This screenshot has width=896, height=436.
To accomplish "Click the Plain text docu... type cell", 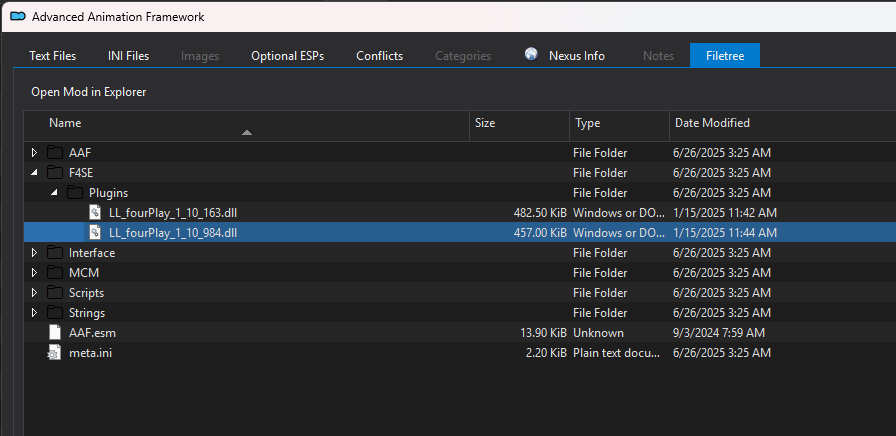I will tap(619, 353).
